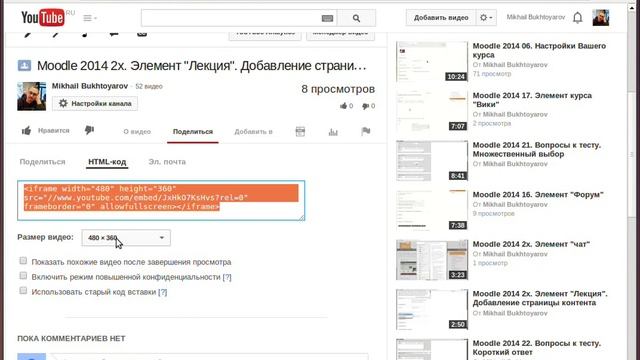640x360 pixels.
Task: Click ПОКА КОММЕНТАРИЕВ НЕТ heading
Action: 71,338
